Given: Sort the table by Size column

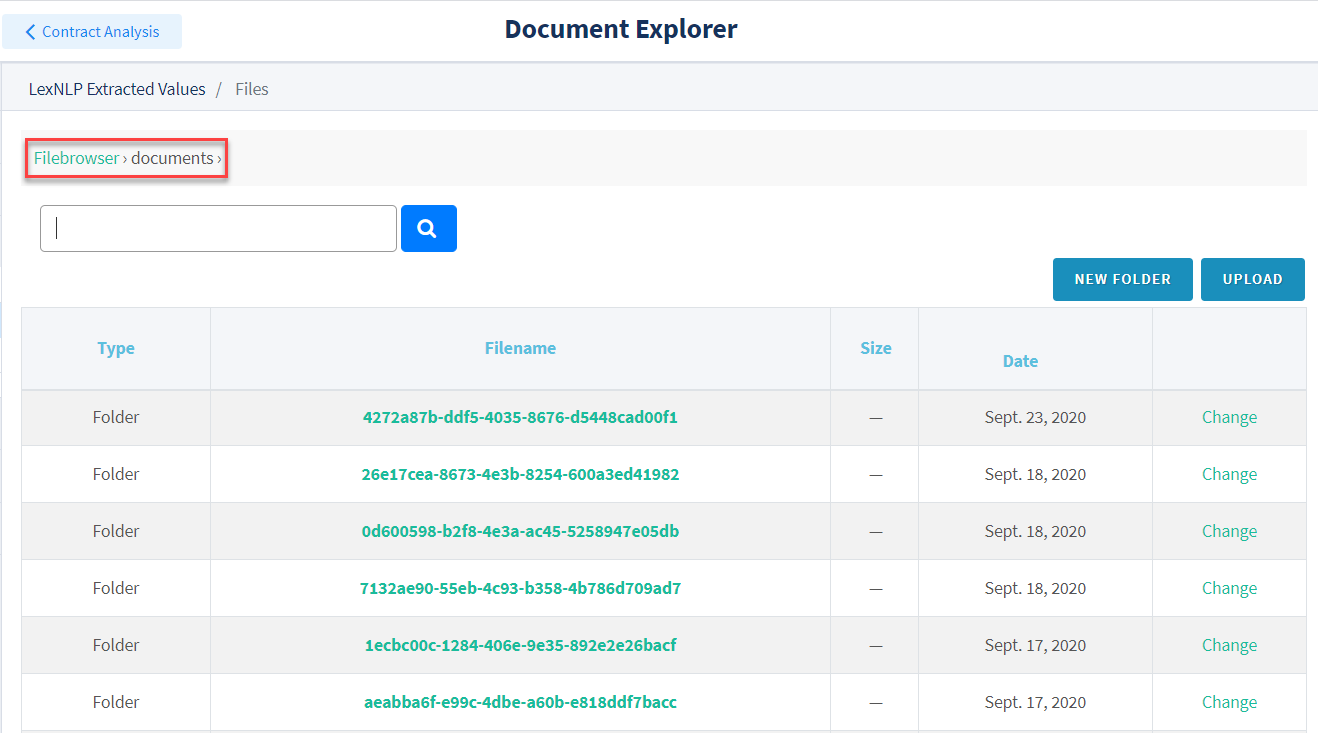Looking at the screenshot, I should tap(875, 349).
